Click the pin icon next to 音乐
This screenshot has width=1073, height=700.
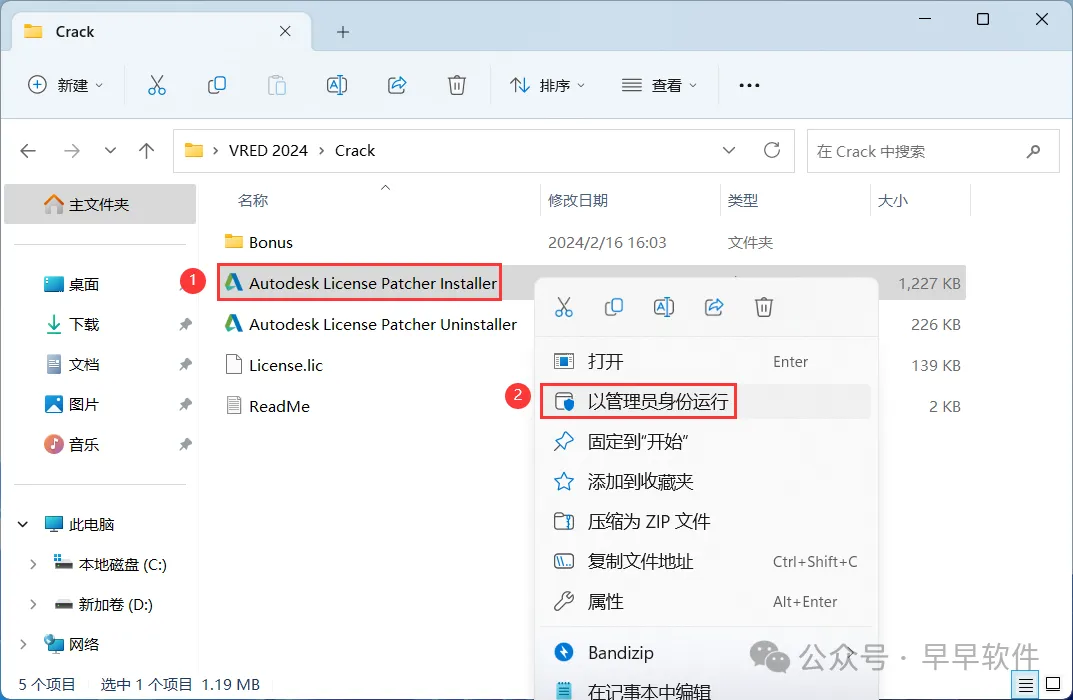point(185,445)
